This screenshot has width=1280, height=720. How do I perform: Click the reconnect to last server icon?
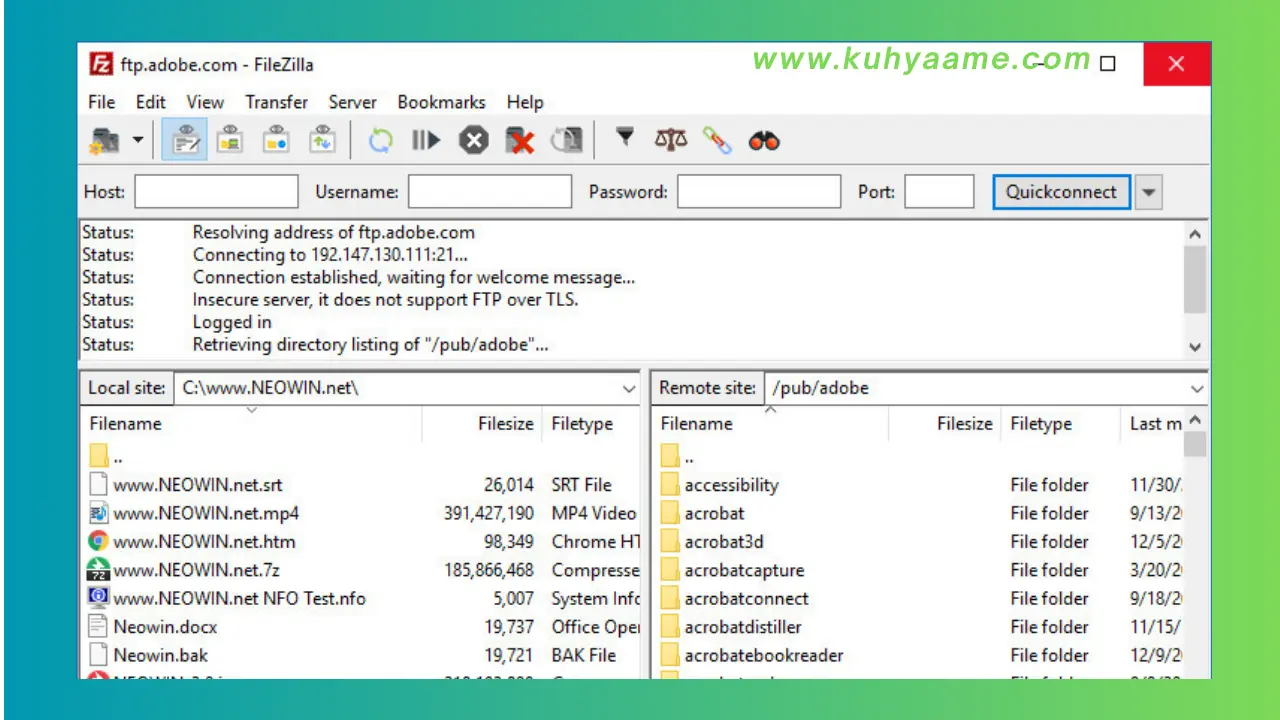[x=567, y=141]
